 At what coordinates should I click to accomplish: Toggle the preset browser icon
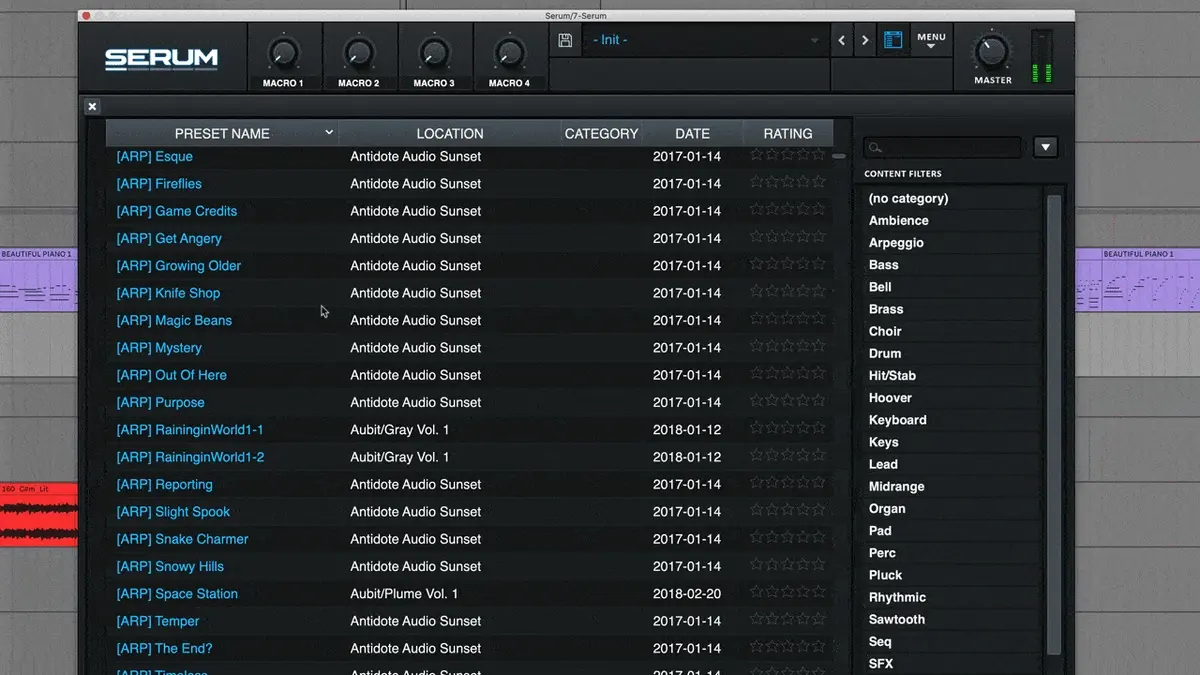point(893,41)
